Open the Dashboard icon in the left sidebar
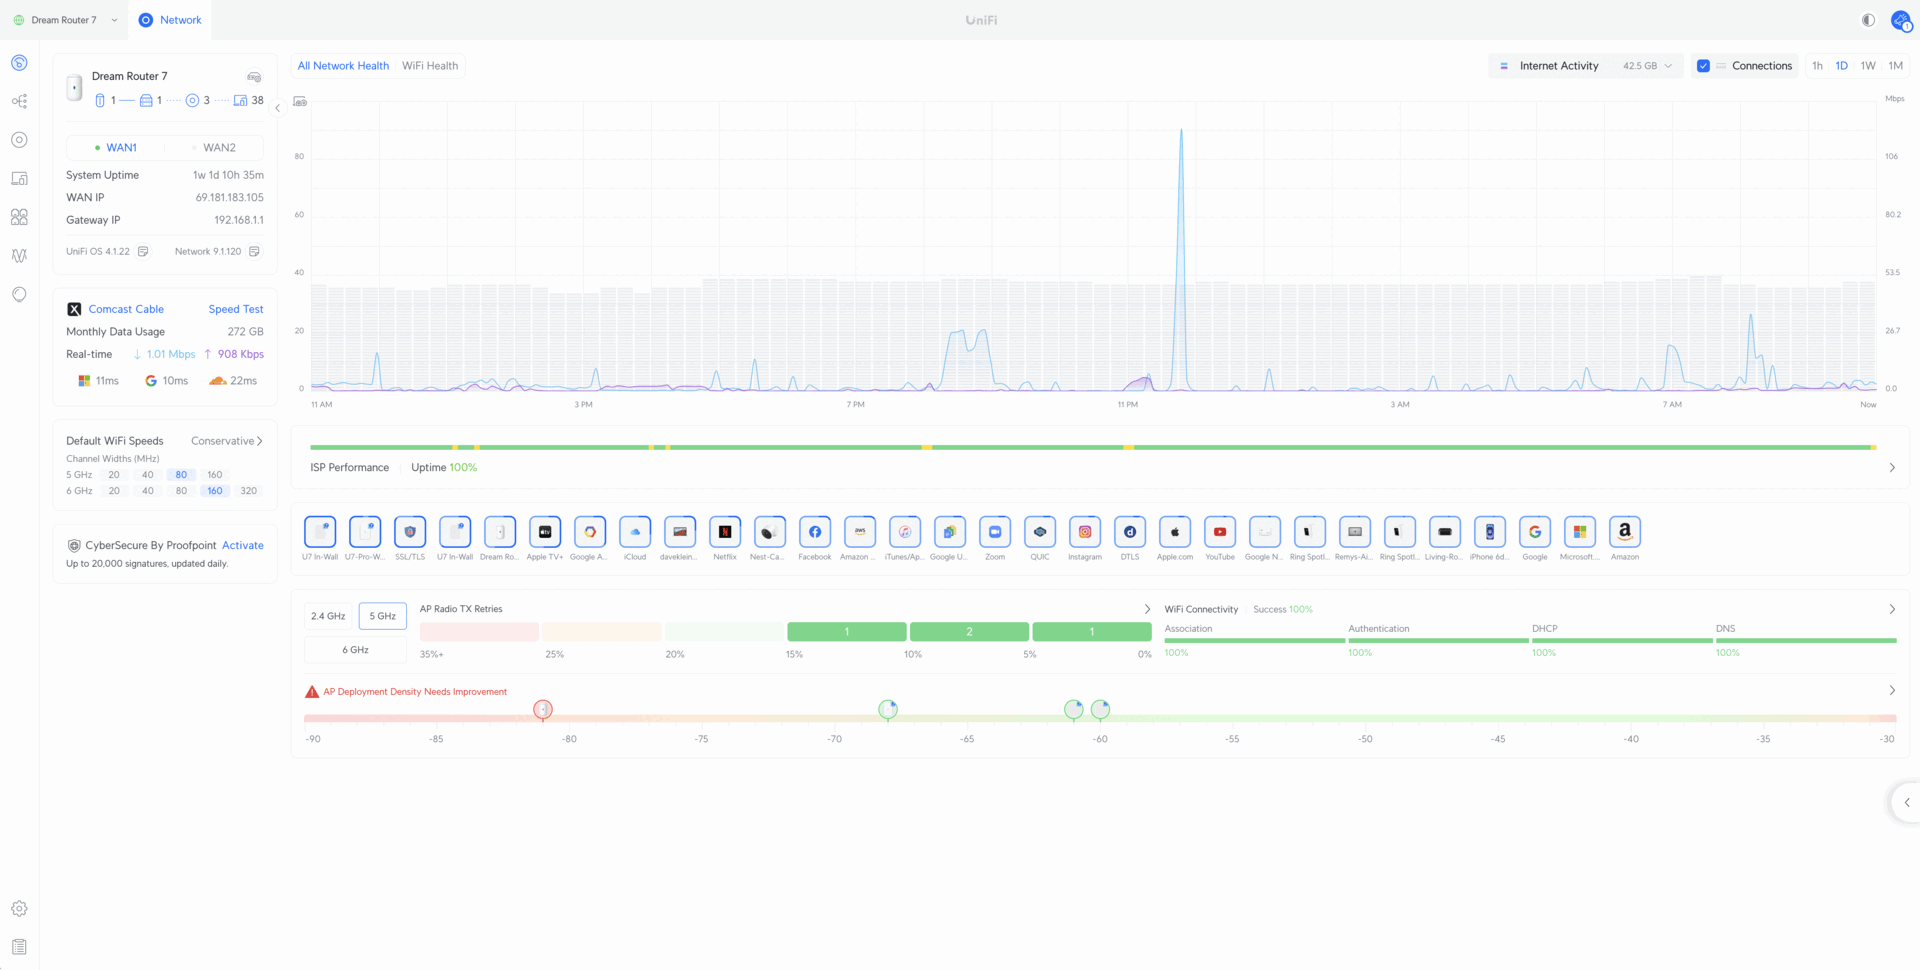The height and width of the screenshot is (970, 1920). [19, 63]
